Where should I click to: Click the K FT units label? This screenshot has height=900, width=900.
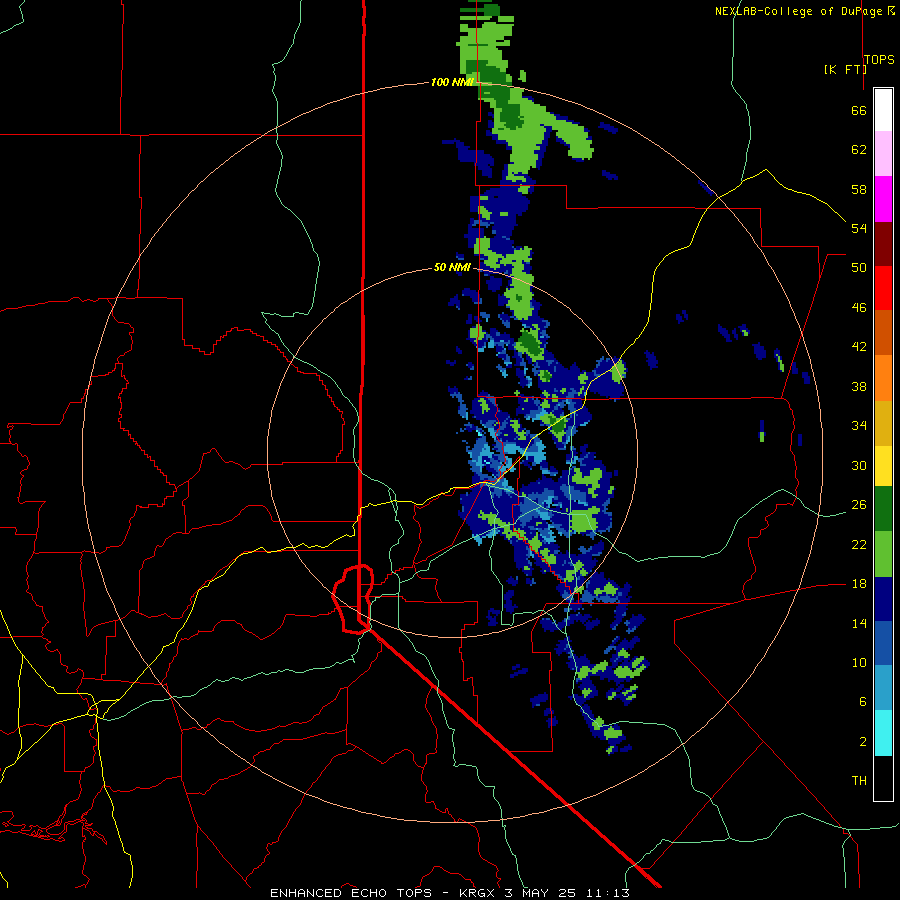click(x=845, y=69)
